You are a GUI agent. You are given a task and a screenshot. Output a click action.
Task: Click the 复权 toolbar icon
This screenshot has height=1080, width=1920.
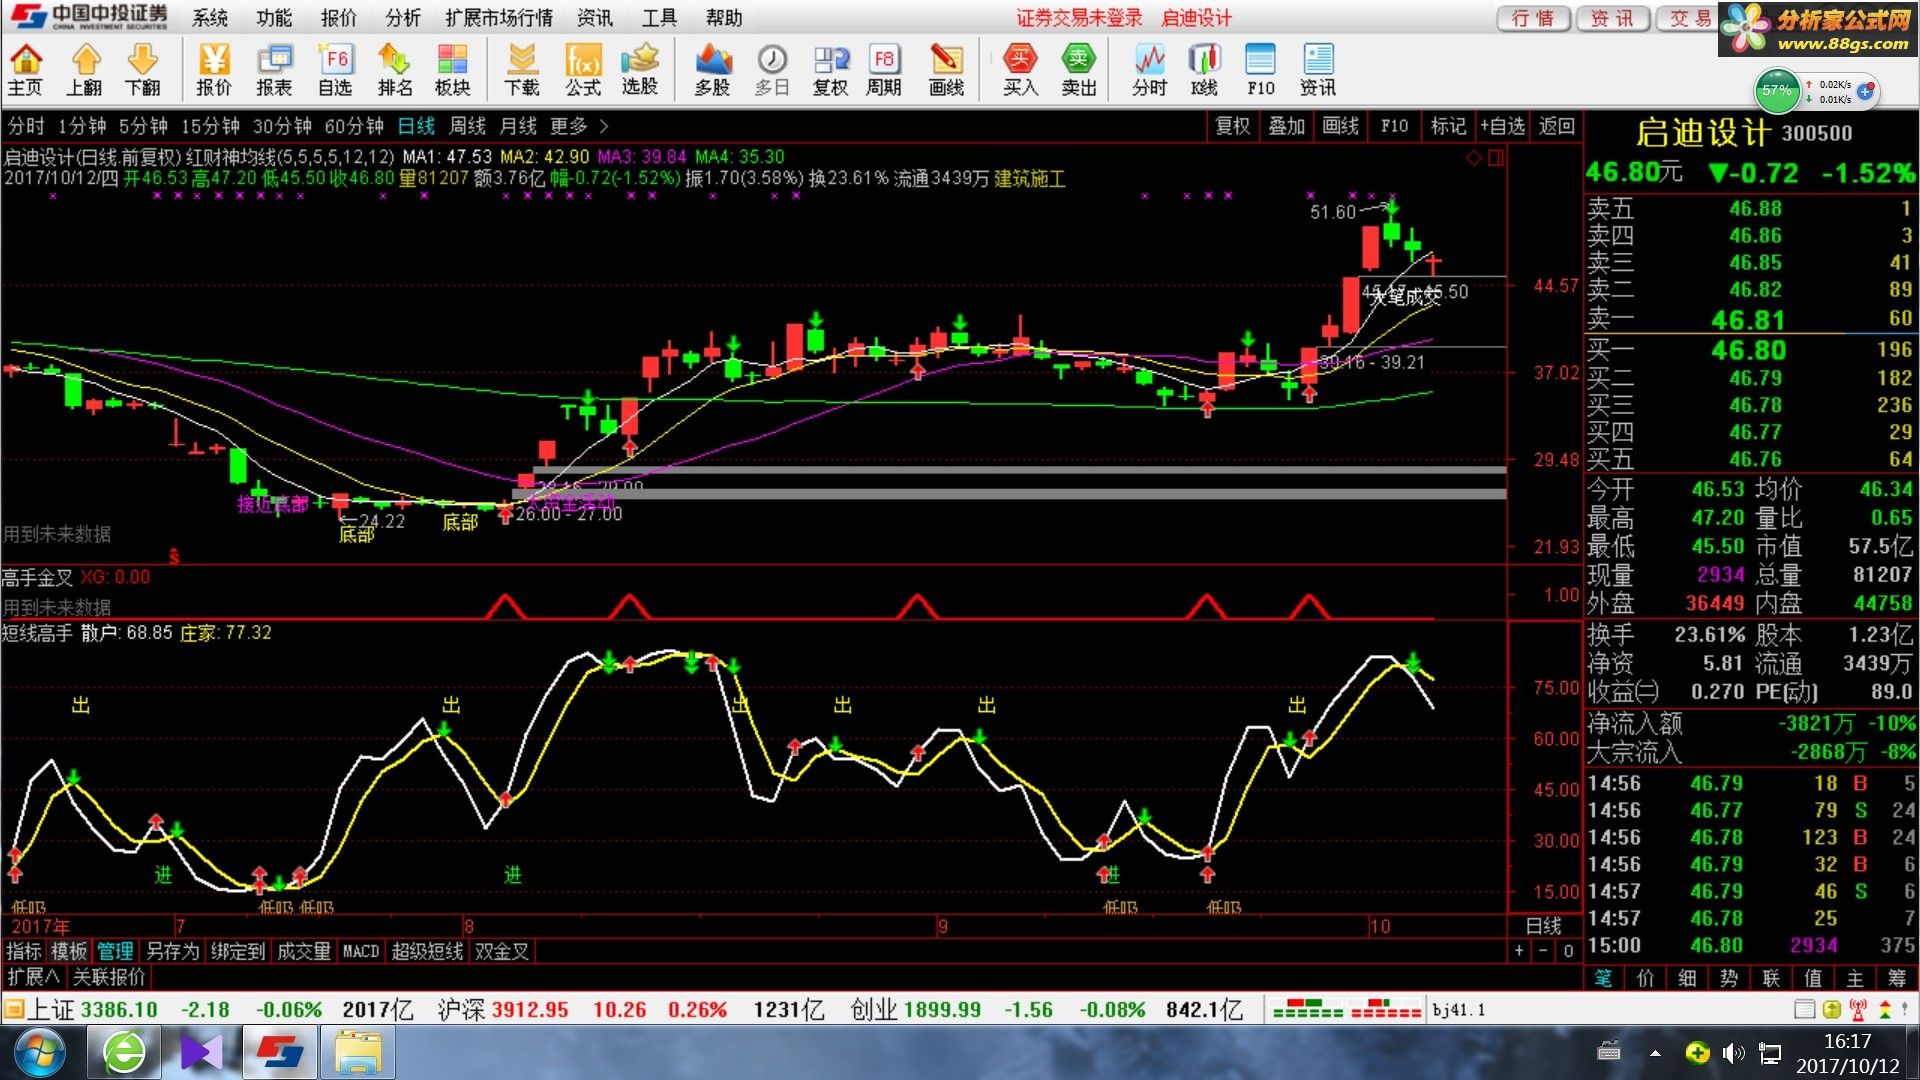click(831, 70)
